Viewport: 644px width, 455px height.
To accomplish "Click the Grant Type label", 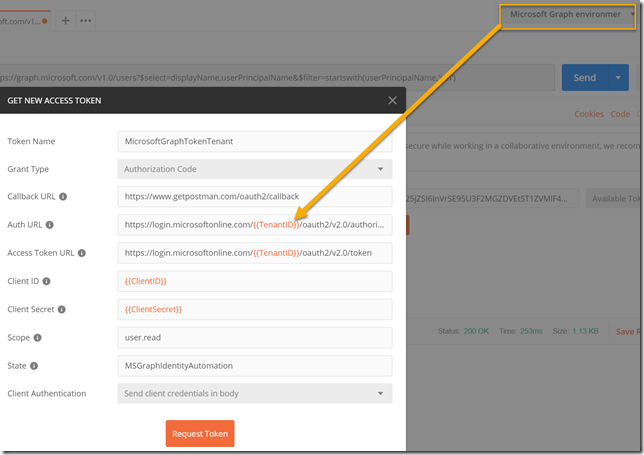I will click(x=28, y=169).
